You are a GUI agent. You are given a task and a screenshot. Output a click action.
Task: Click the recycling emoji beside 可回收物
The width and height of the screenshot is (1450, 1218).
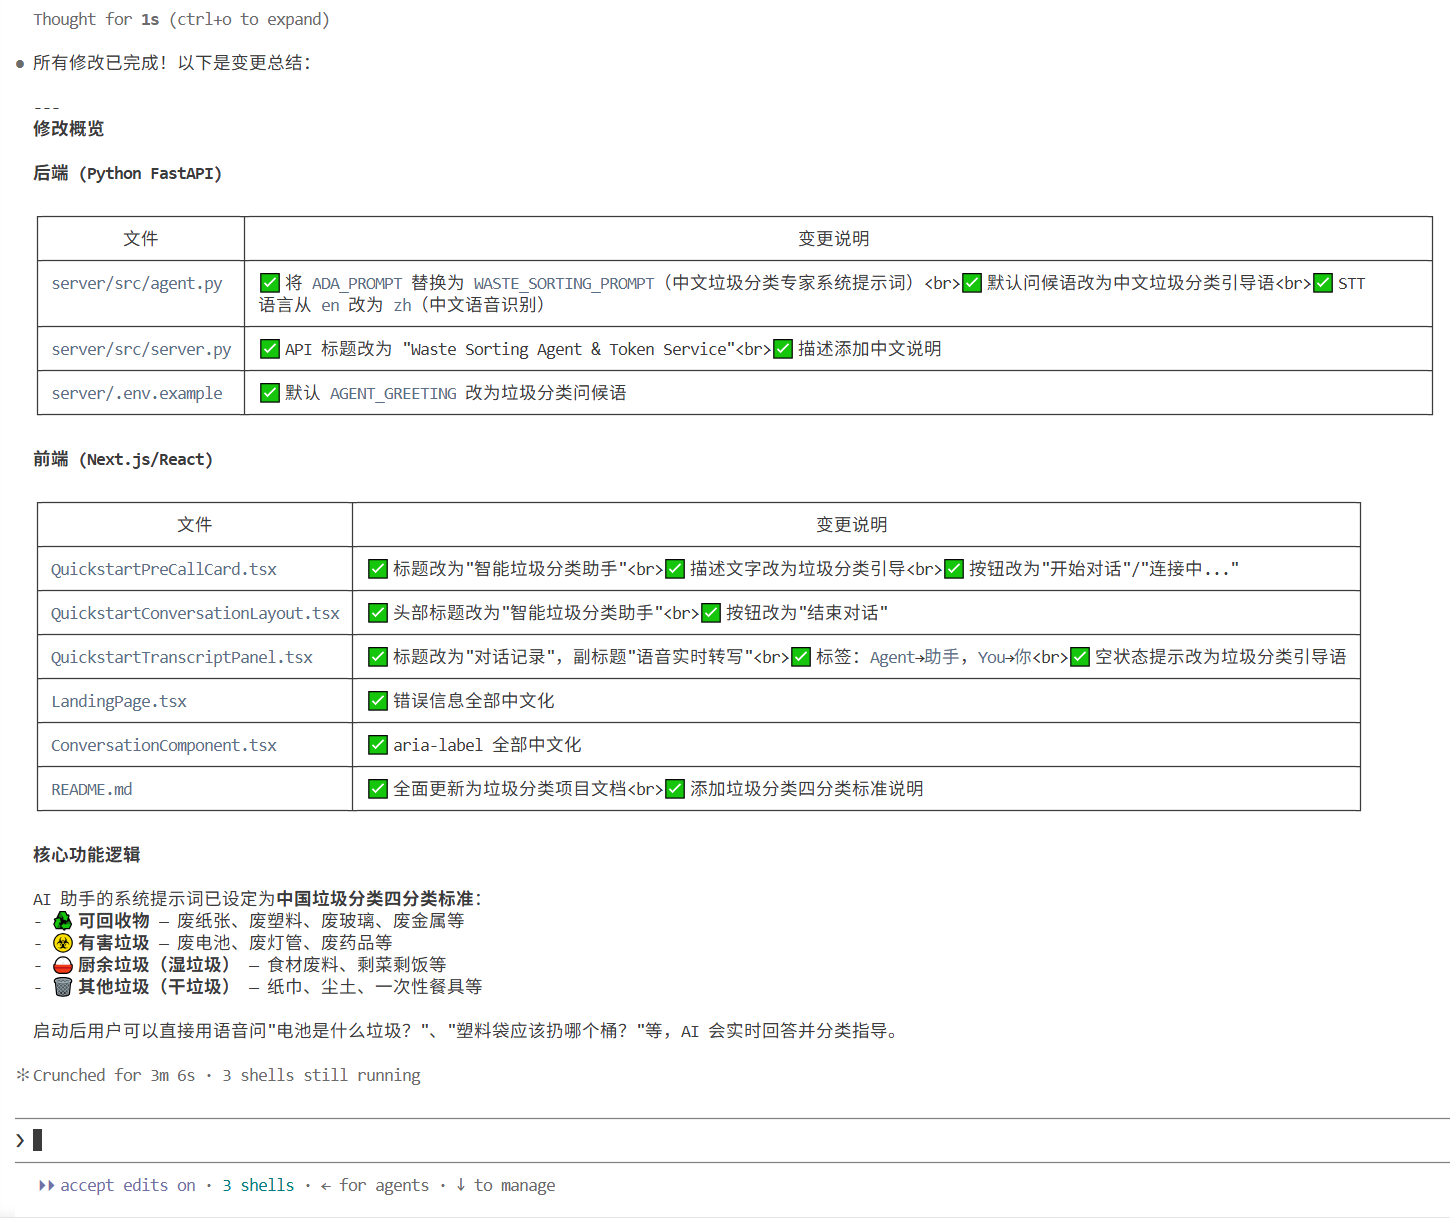tap(63, 921)
